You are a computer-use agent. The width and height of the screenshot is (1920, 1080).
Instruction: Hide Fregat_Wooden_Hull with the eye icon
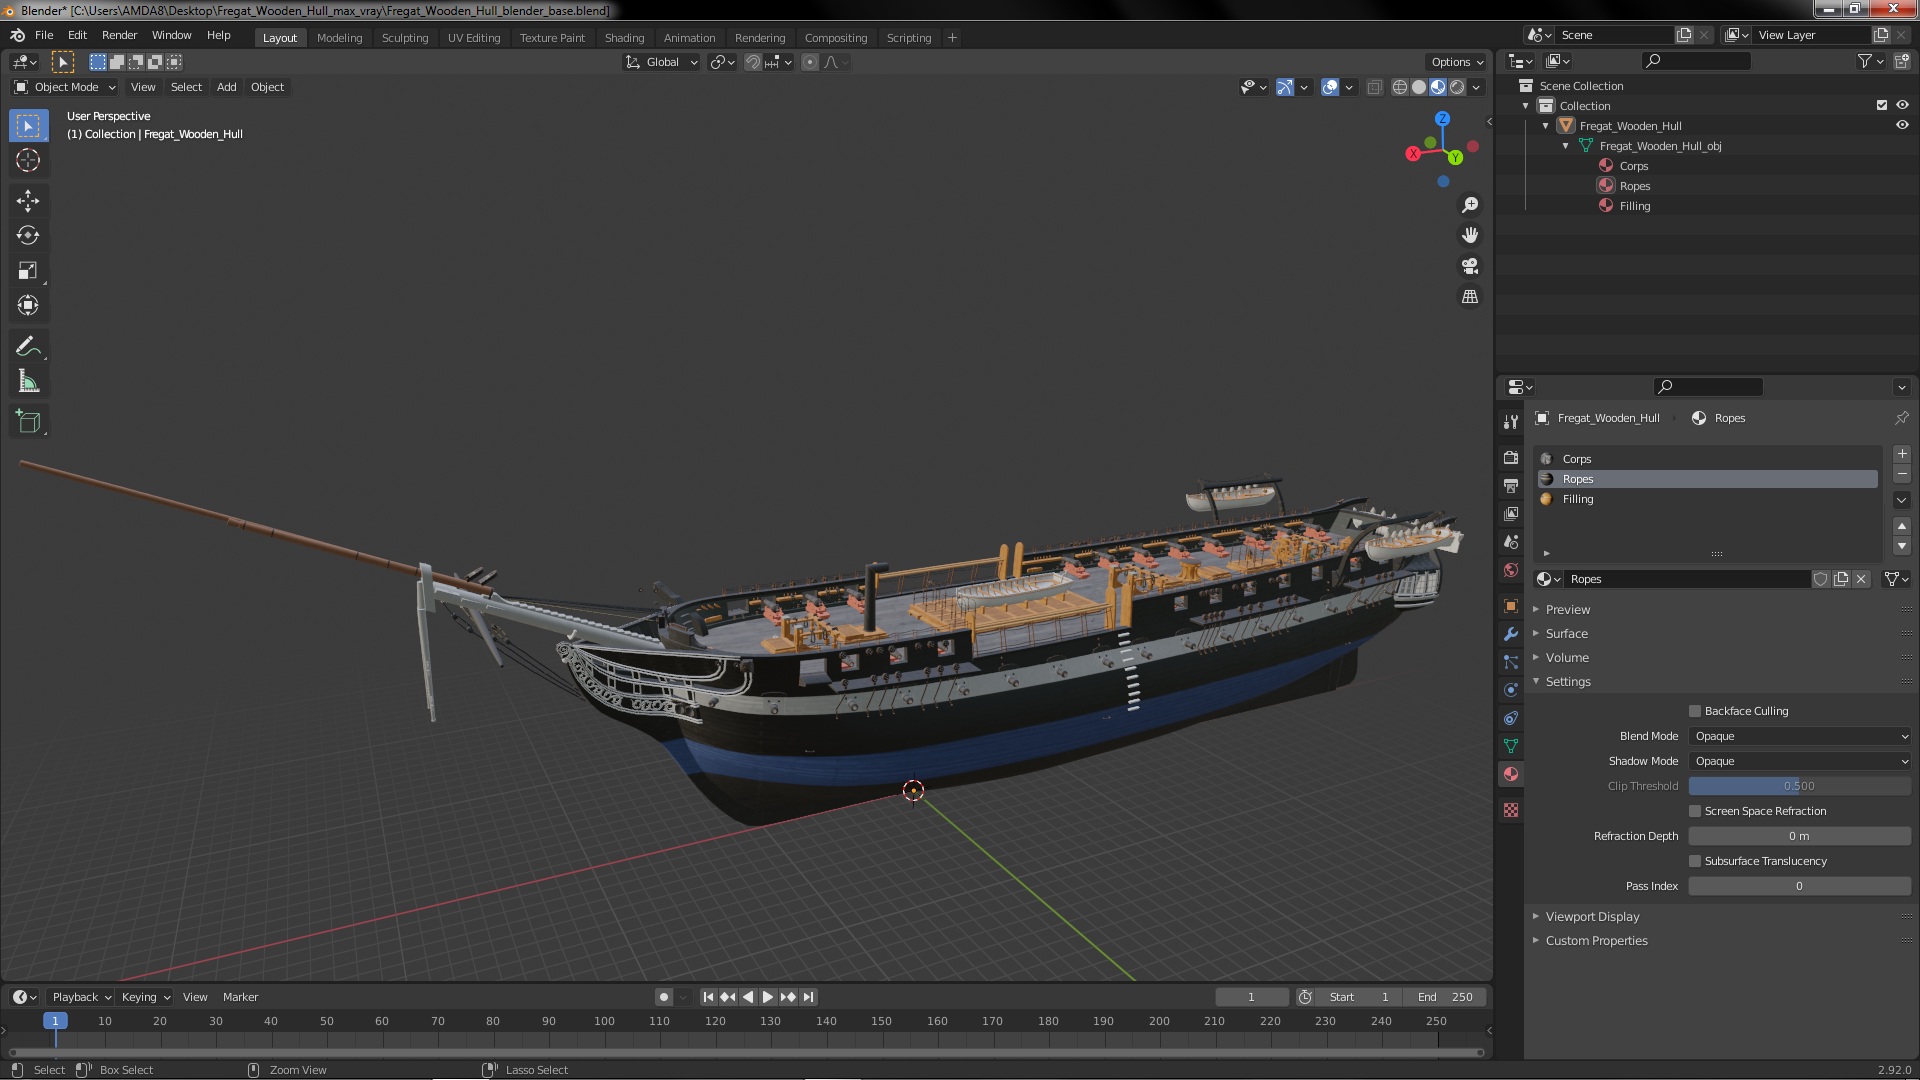[1902, 126]
